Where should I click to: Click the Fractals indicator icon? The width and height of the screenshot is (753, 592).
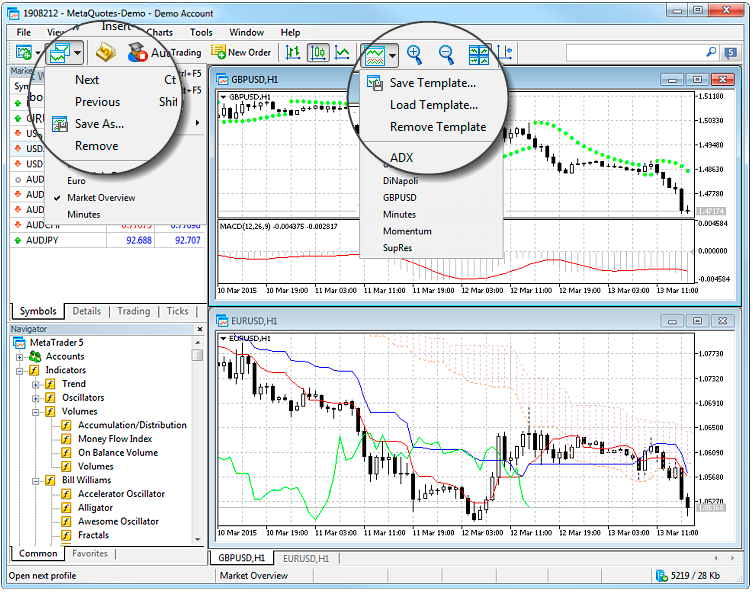[x=66, y=535]
